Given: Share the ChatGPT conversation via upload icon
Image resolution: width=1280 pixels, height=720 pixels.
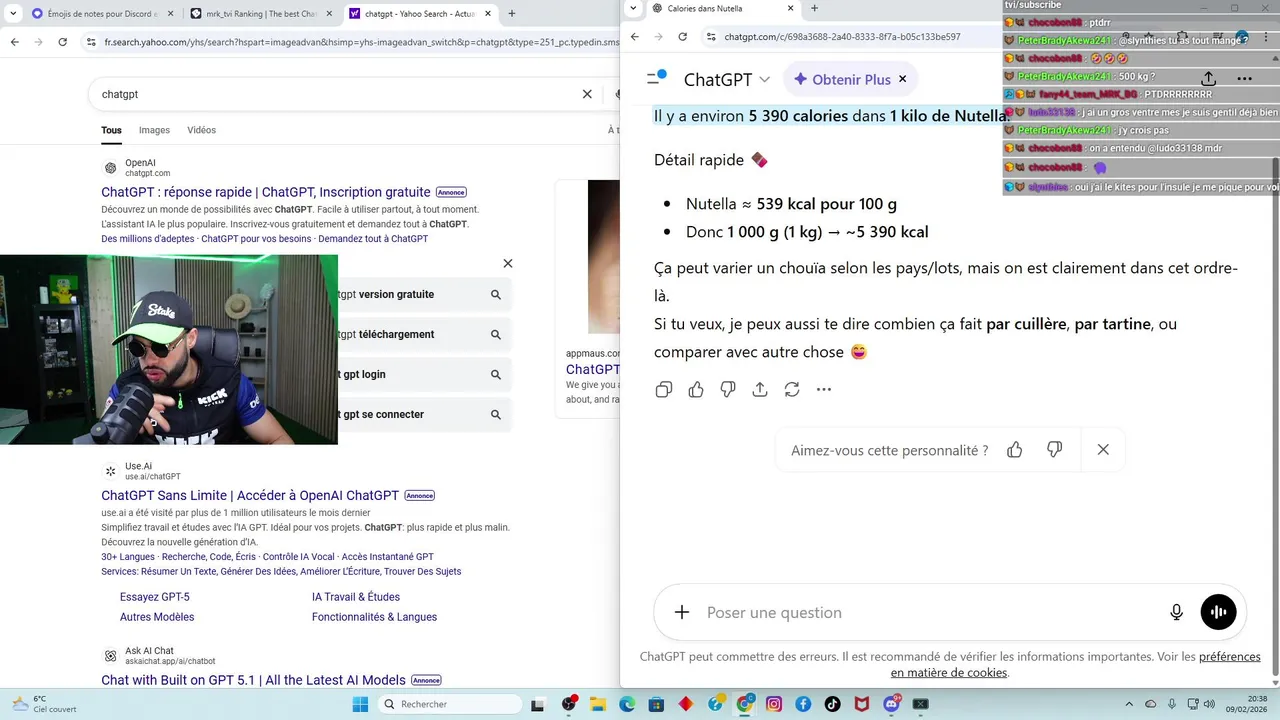Looking at the screenshot, I should pyautogui.click(x=1208, y=78).
